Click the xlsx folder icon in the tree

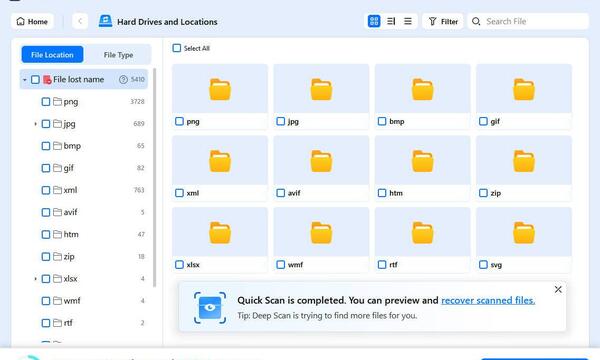[x=57, y=279]
